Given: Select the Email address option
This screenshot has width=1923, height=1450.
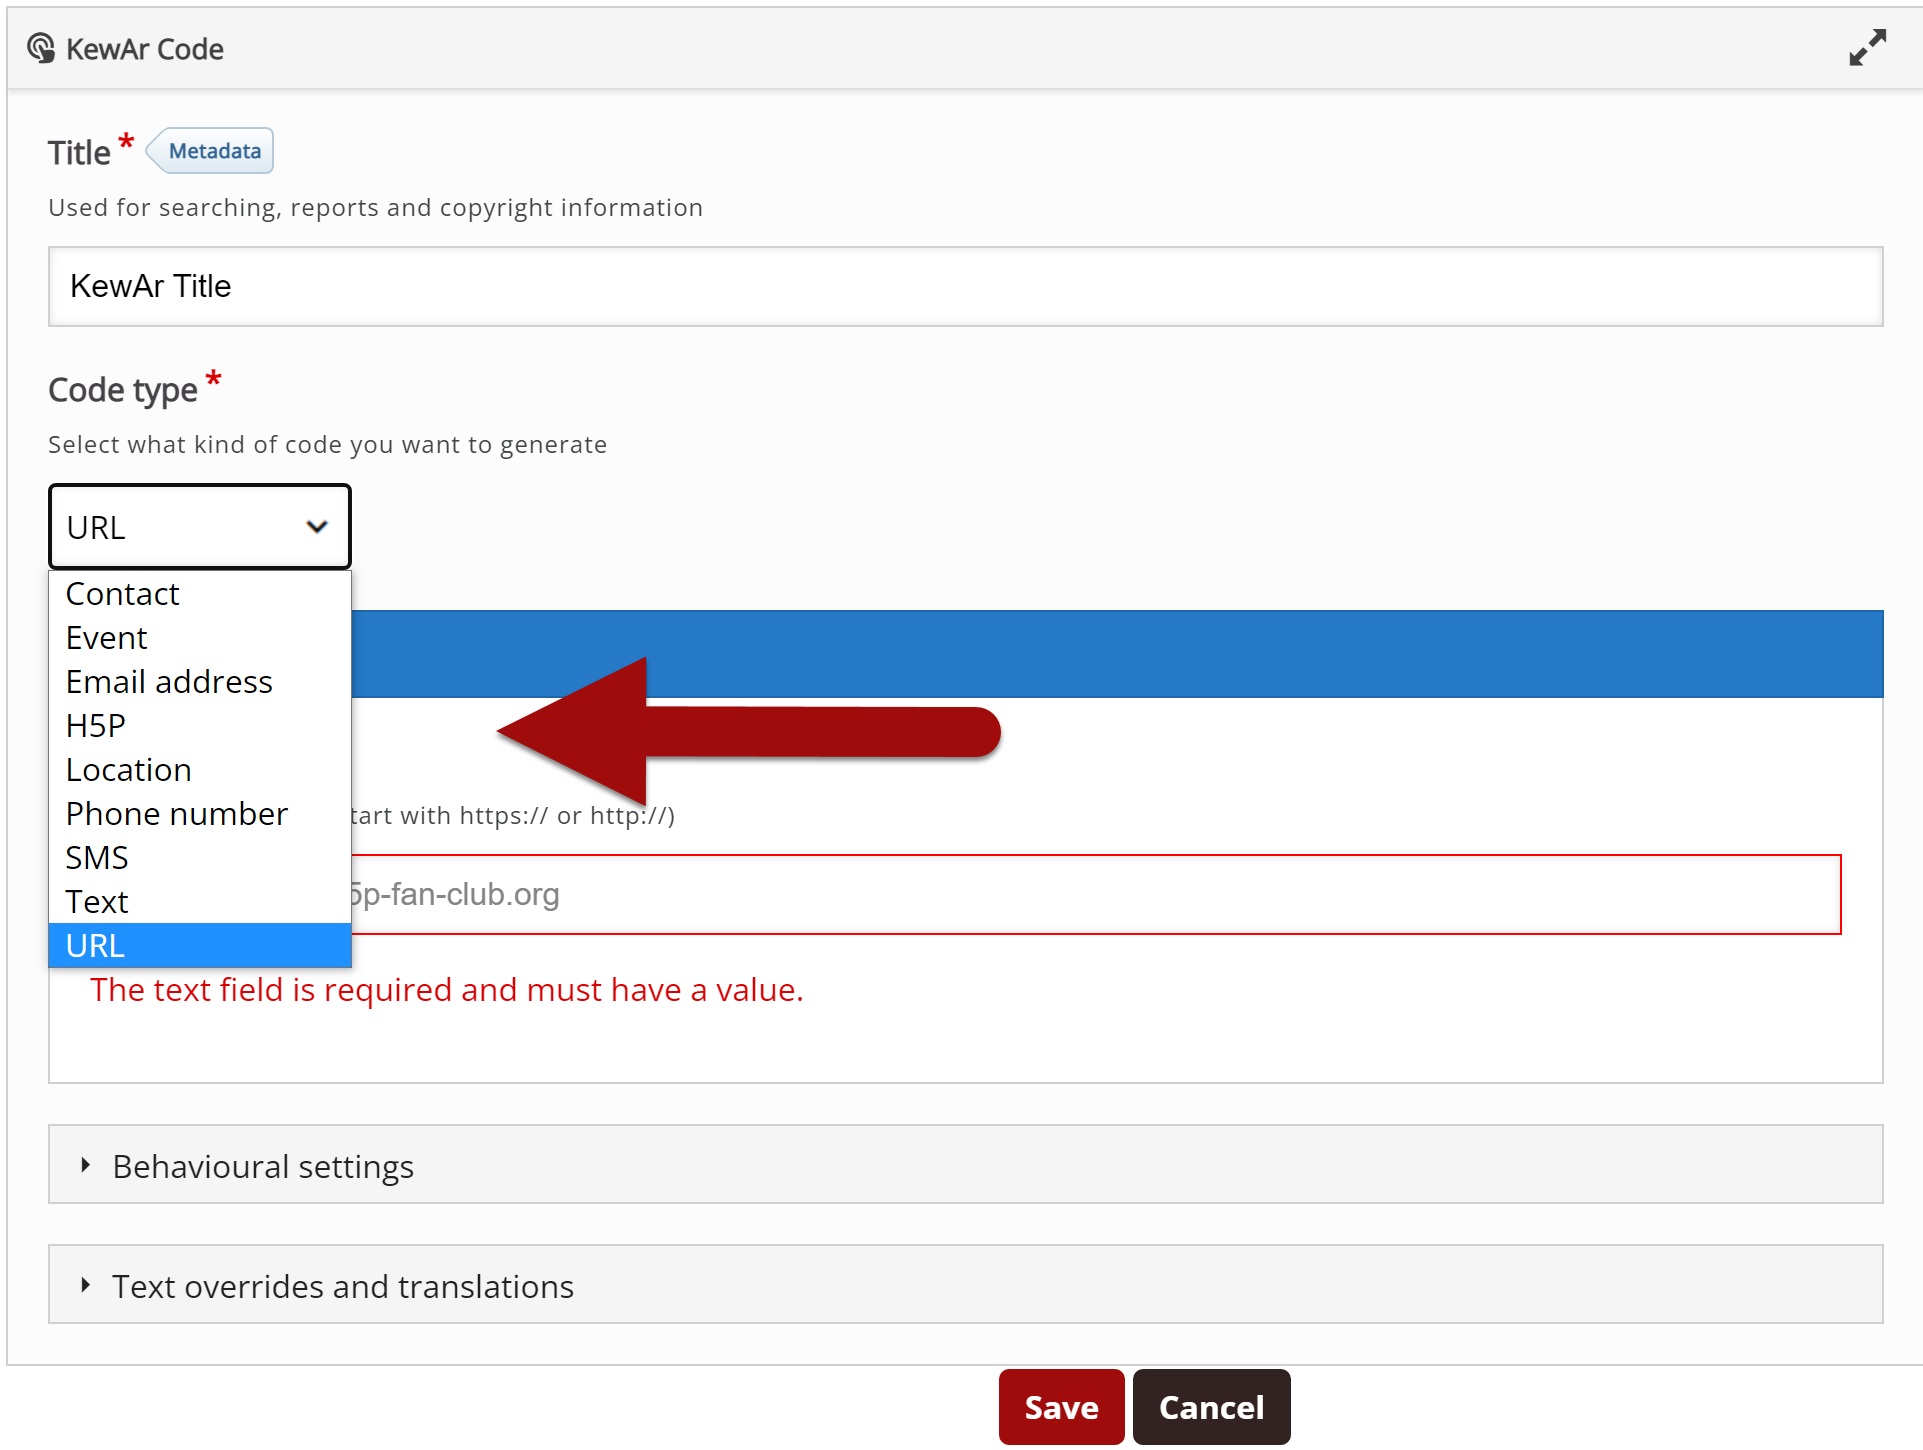Looking at the screenshot, I should click(x=169, y=682).
